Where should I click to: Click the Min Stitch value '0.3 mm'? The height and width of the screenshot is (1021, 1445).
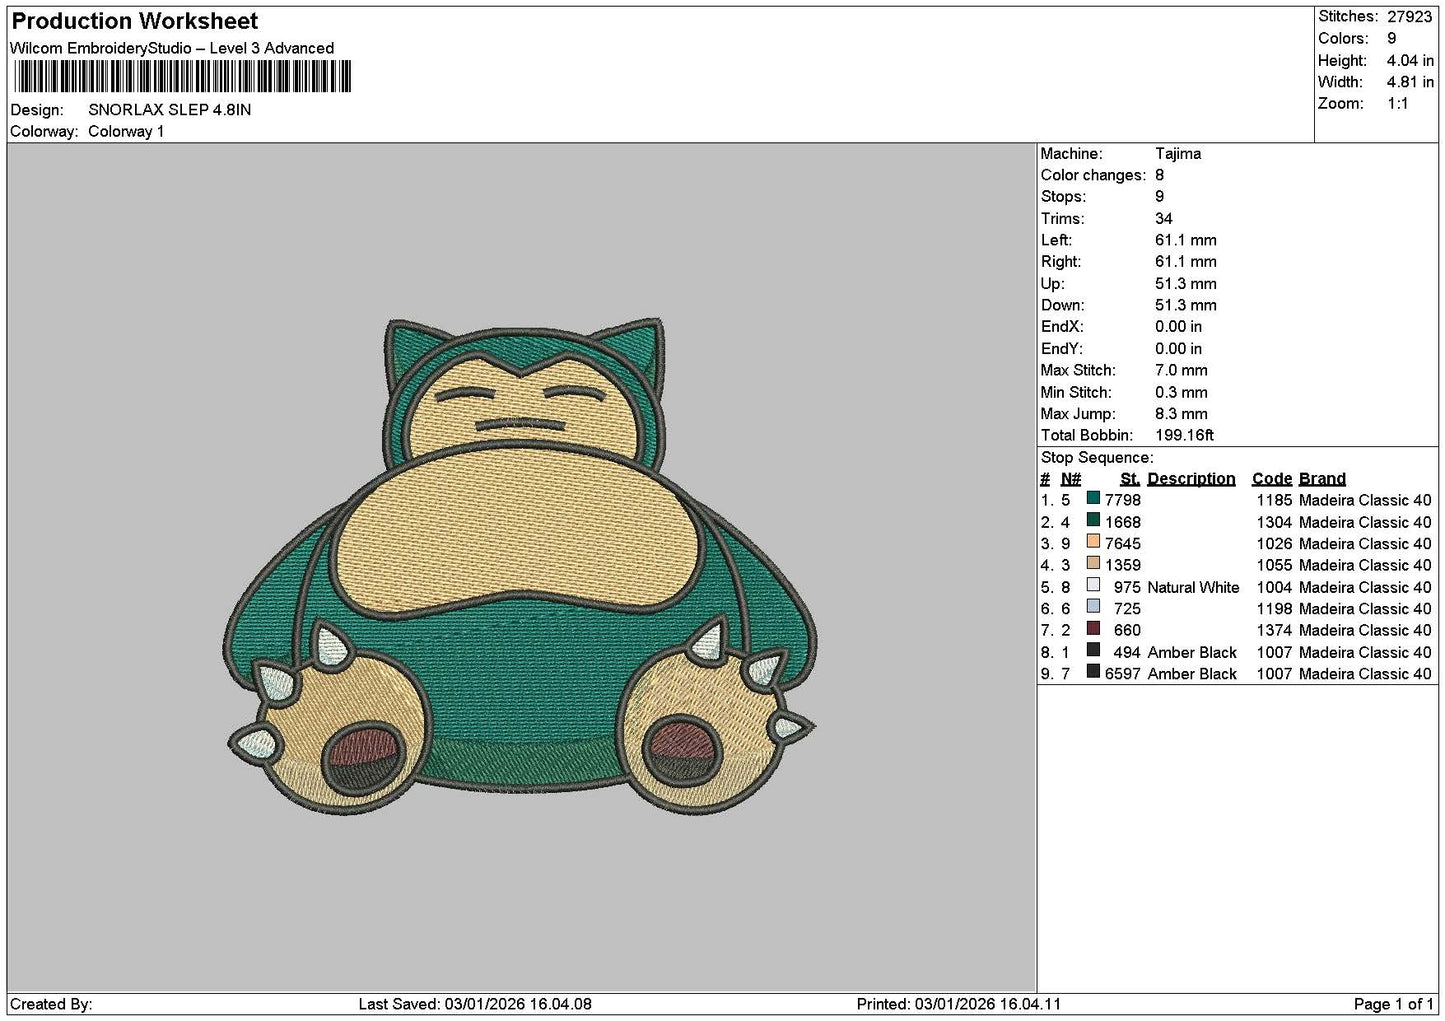pos(1181,392)
